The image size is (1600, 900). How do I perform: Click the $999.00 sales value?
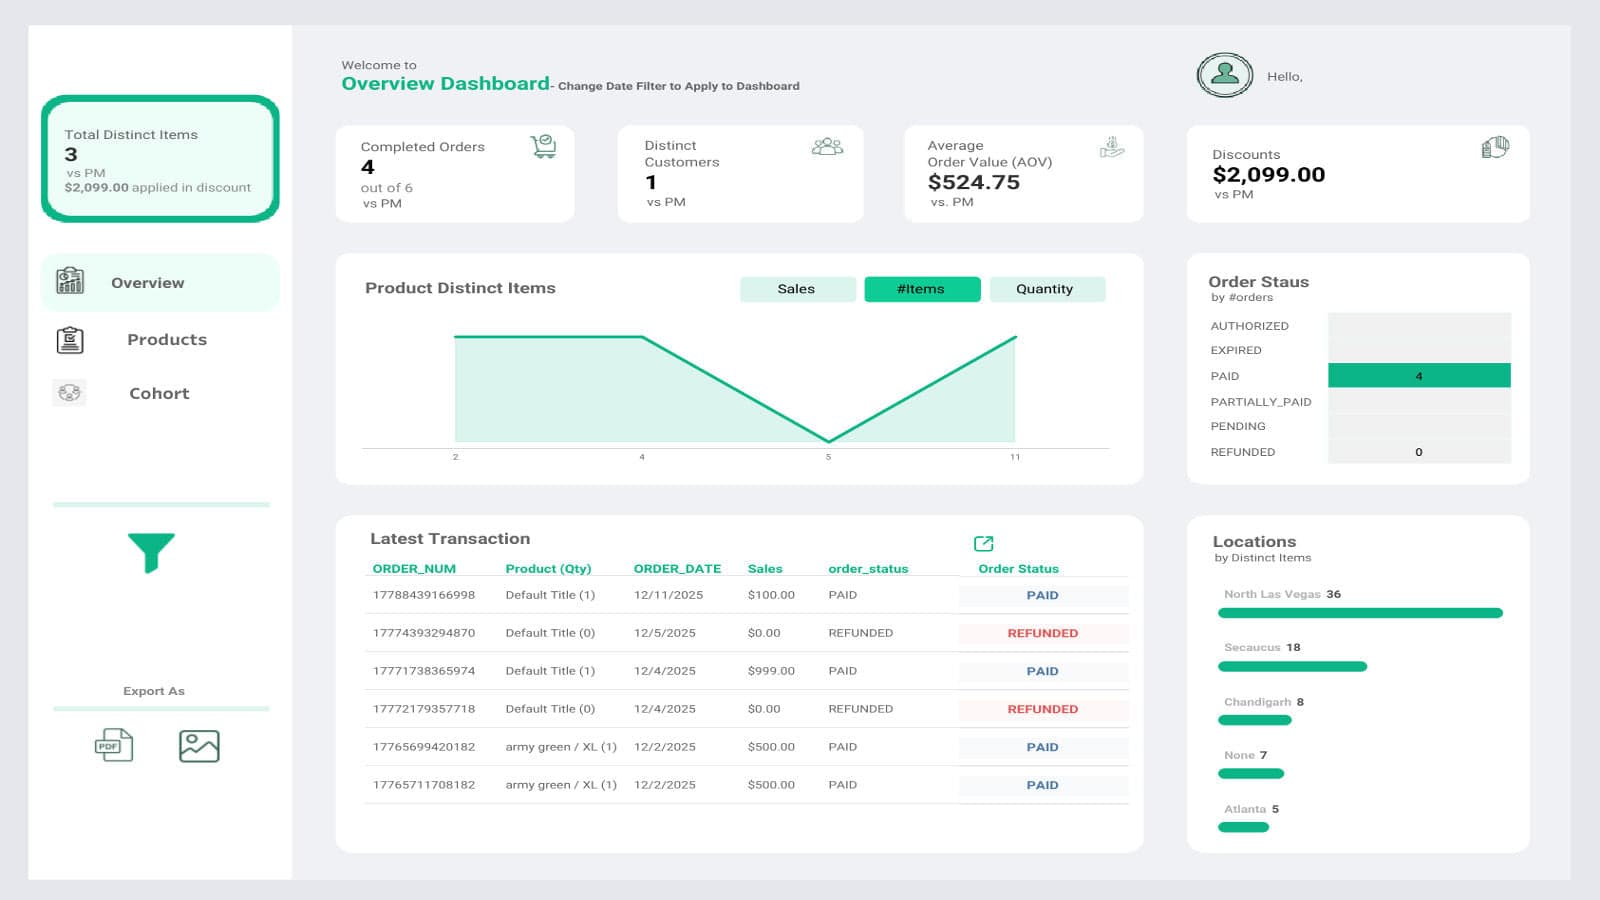(x=771, y=671)
